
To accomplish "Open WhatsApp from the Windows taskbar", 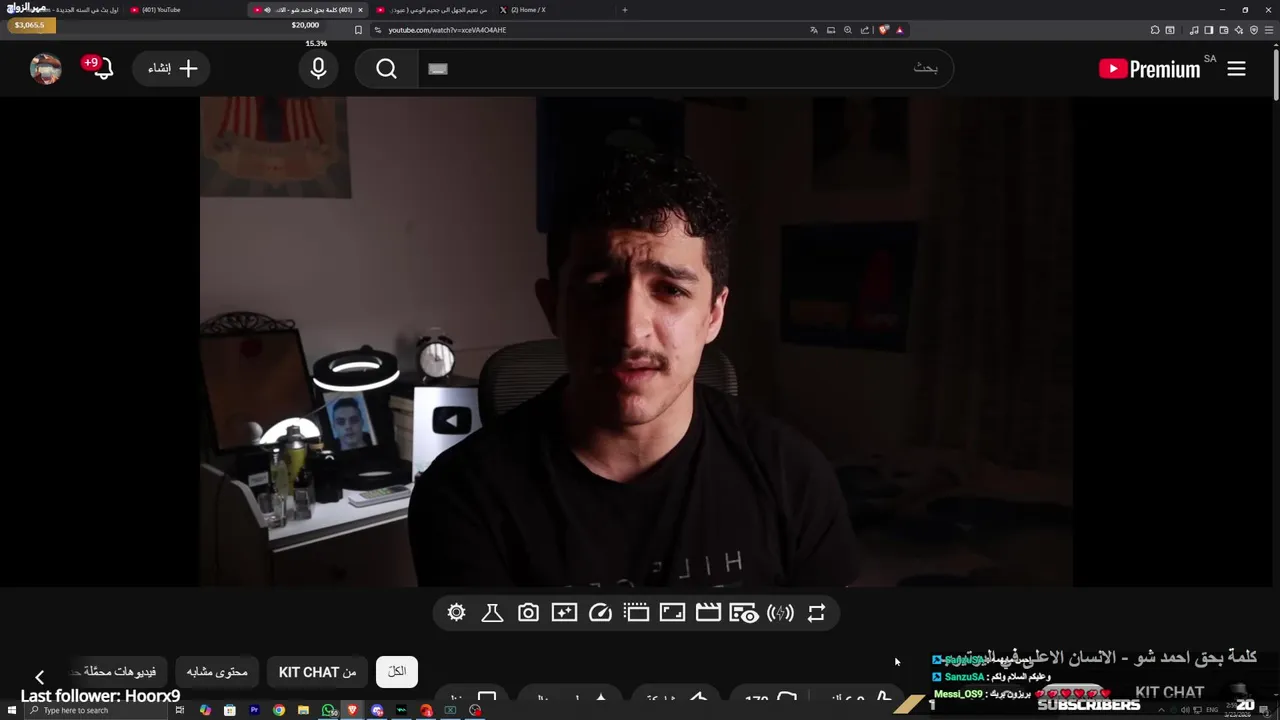I will (x=328, y=710).
